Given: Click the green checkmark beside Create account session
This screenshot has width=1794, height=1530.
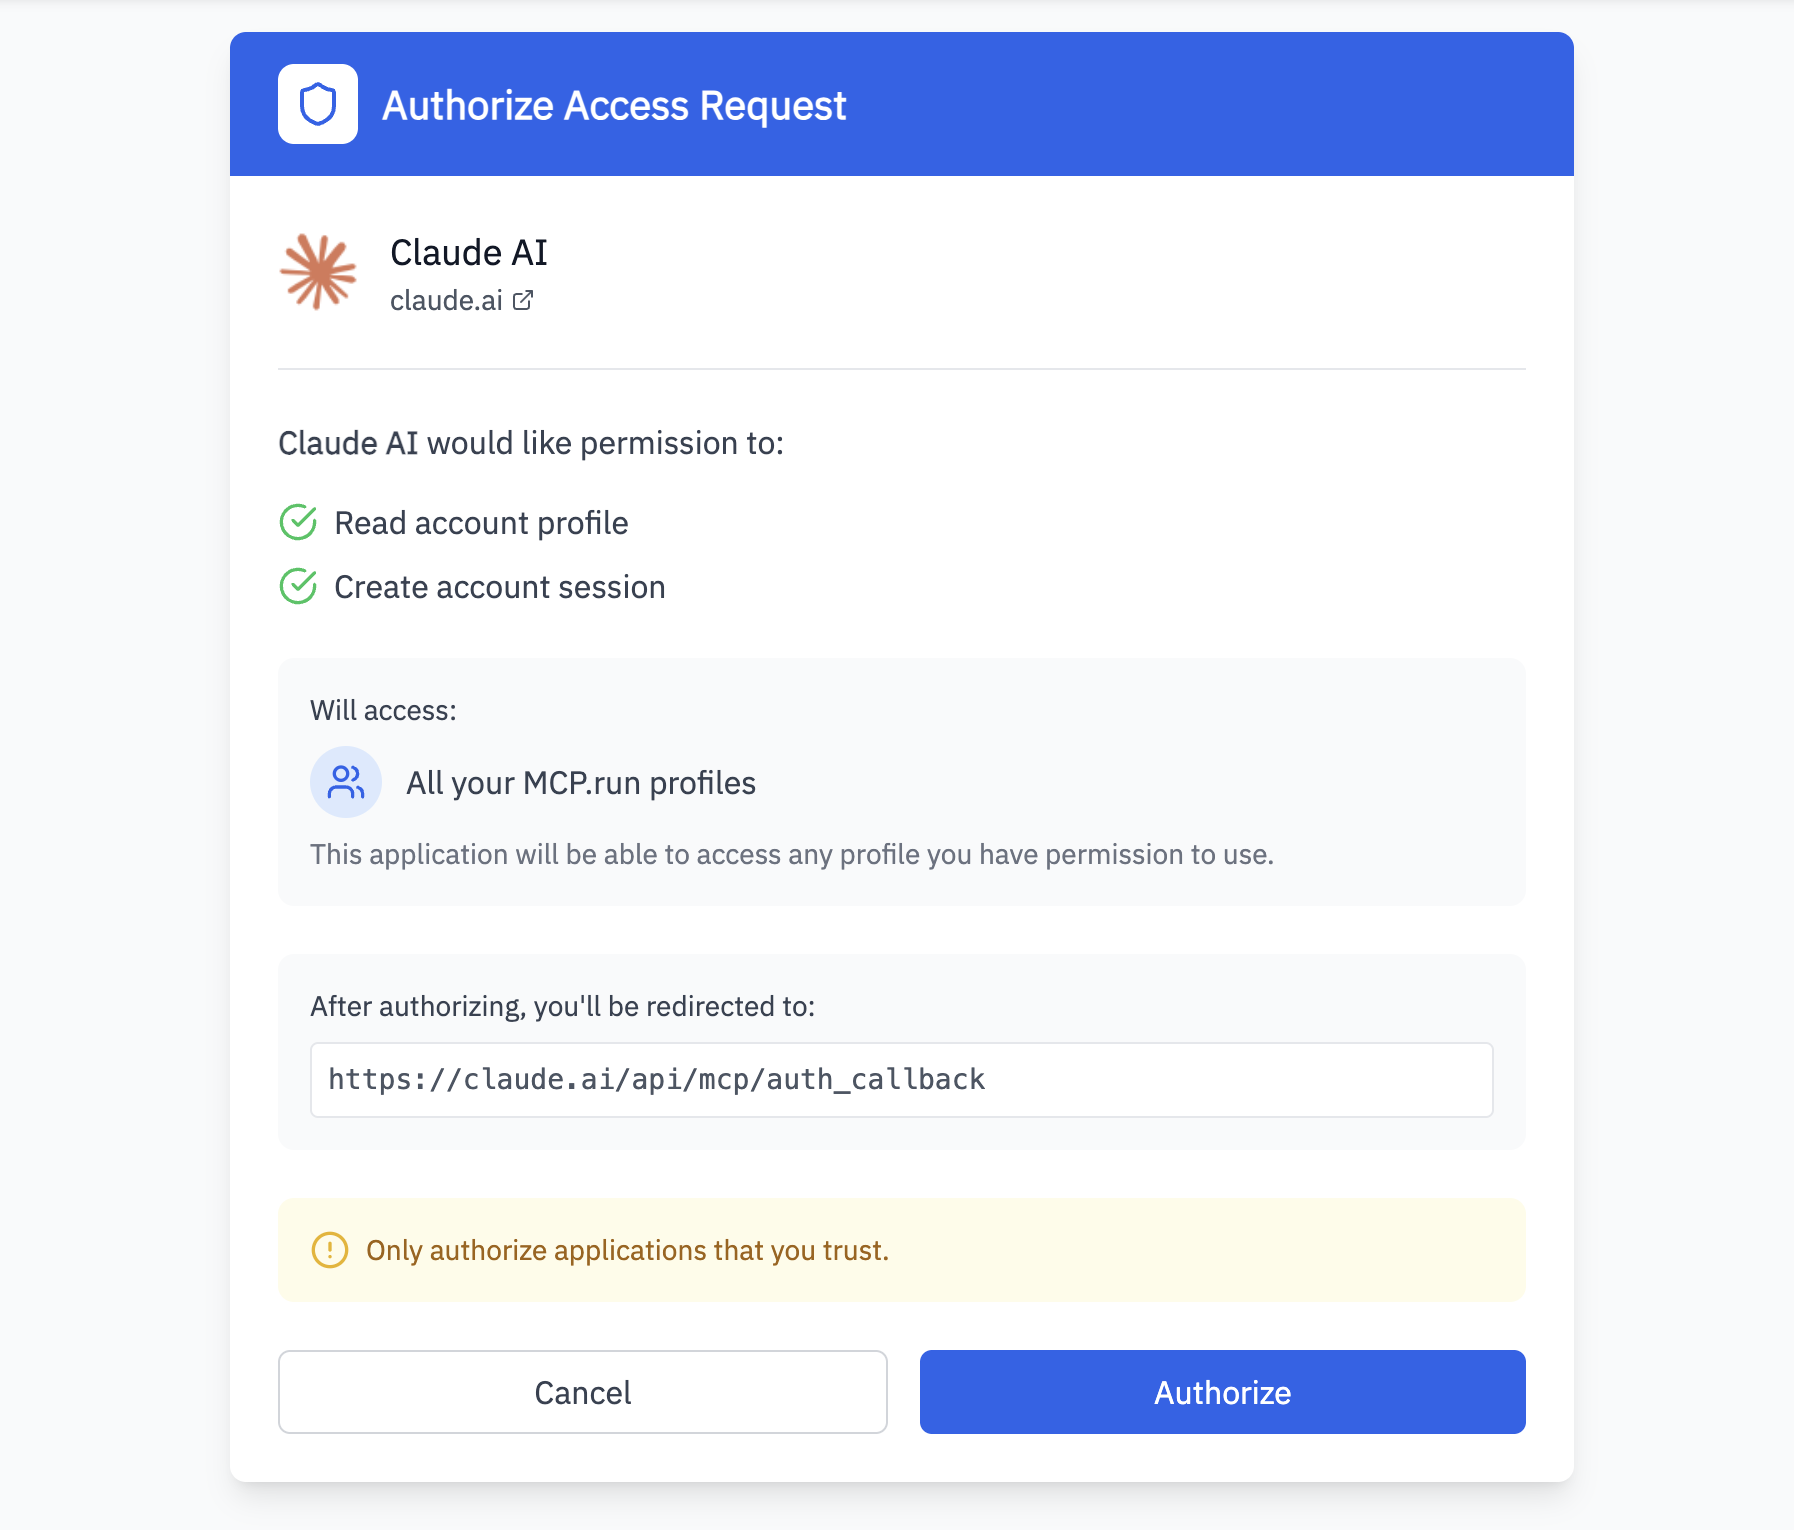Looking at the screenshot, I should 297,586.
